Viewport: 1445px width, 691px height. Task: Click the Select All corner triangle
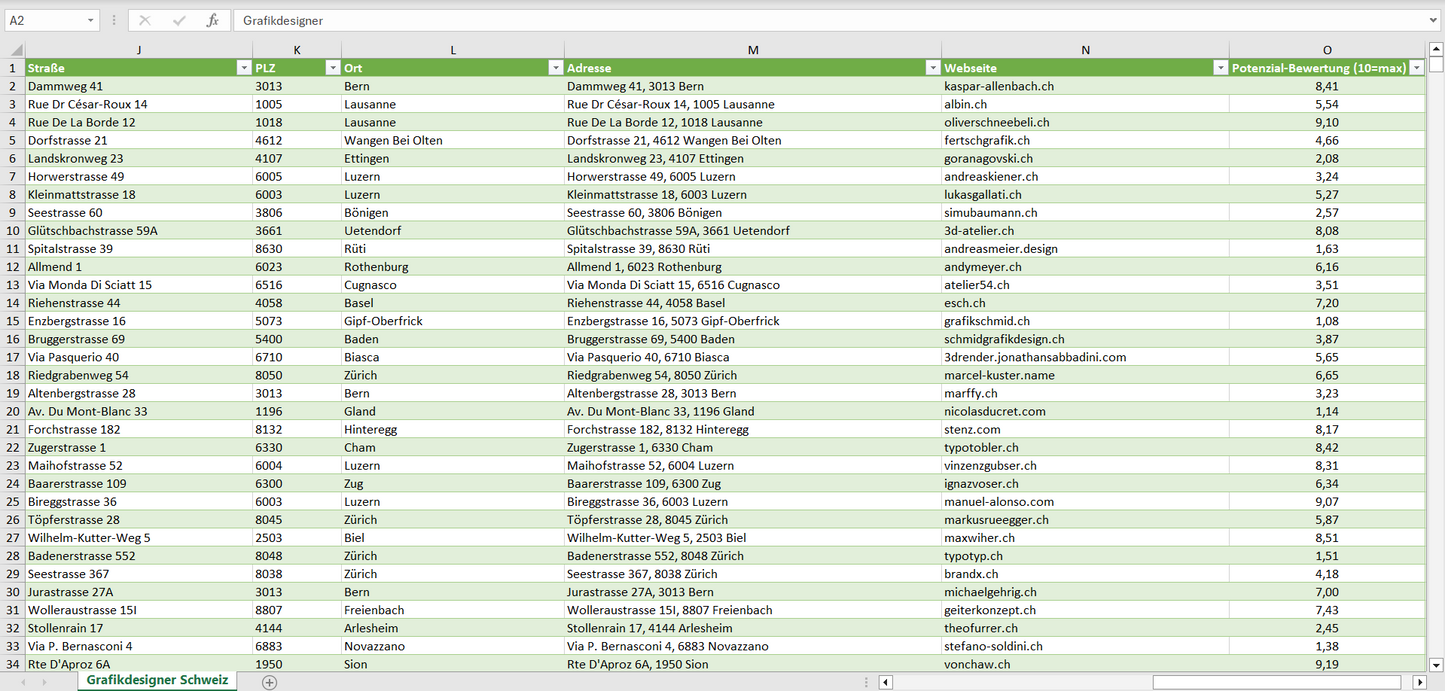16,50
